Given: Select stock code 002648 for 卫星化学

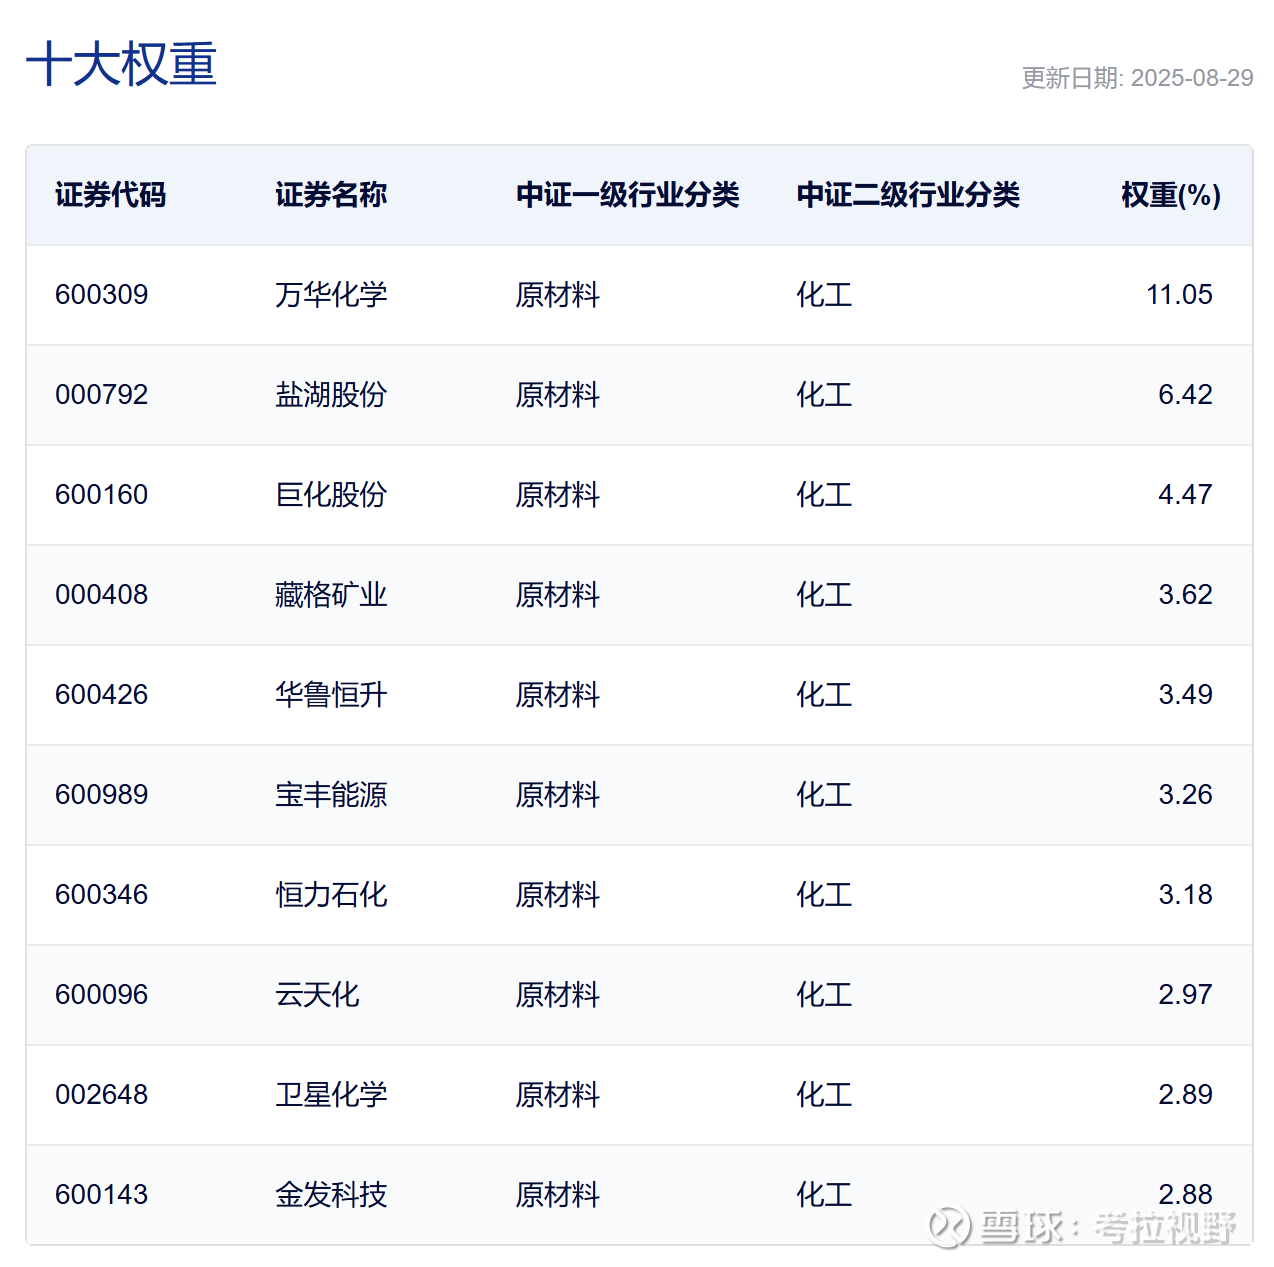Looking at the screenshot, I should [101, 1095].
